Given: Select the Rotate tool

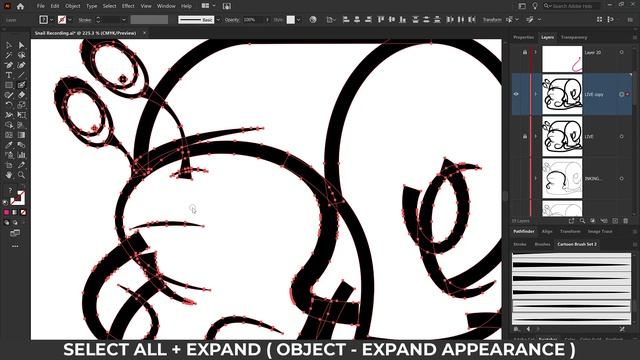Looking at the screenshot, I should click(x=9, y=105).
